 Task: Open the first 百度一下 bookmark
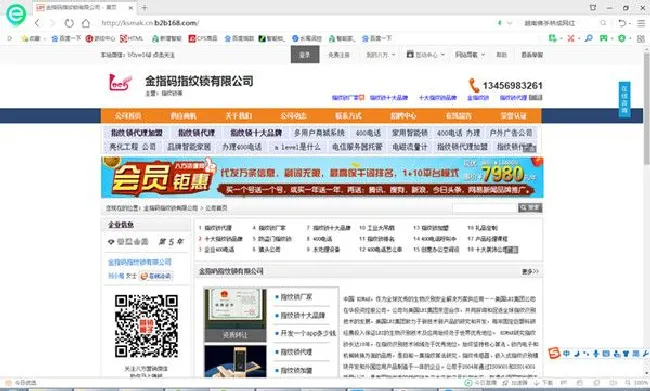(x=66, y=39)
